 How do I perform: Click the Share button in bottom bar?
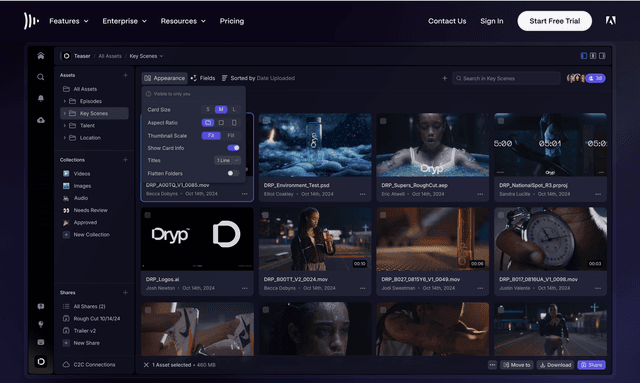[x=591, y=365]
